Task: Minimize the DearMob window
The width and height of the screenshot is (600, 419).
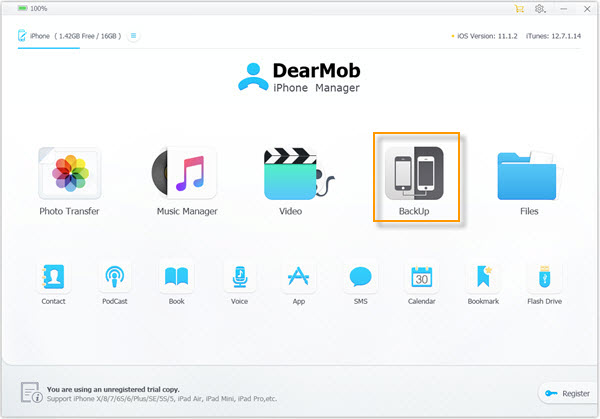Action: click(564, 8)
